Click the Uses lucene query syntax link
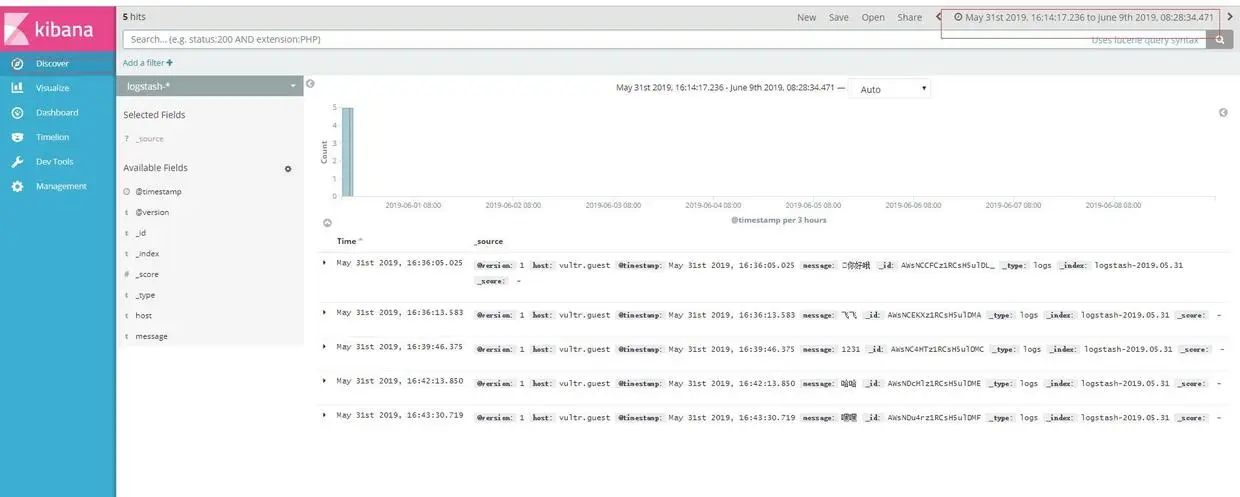 tap(1144, 40)
